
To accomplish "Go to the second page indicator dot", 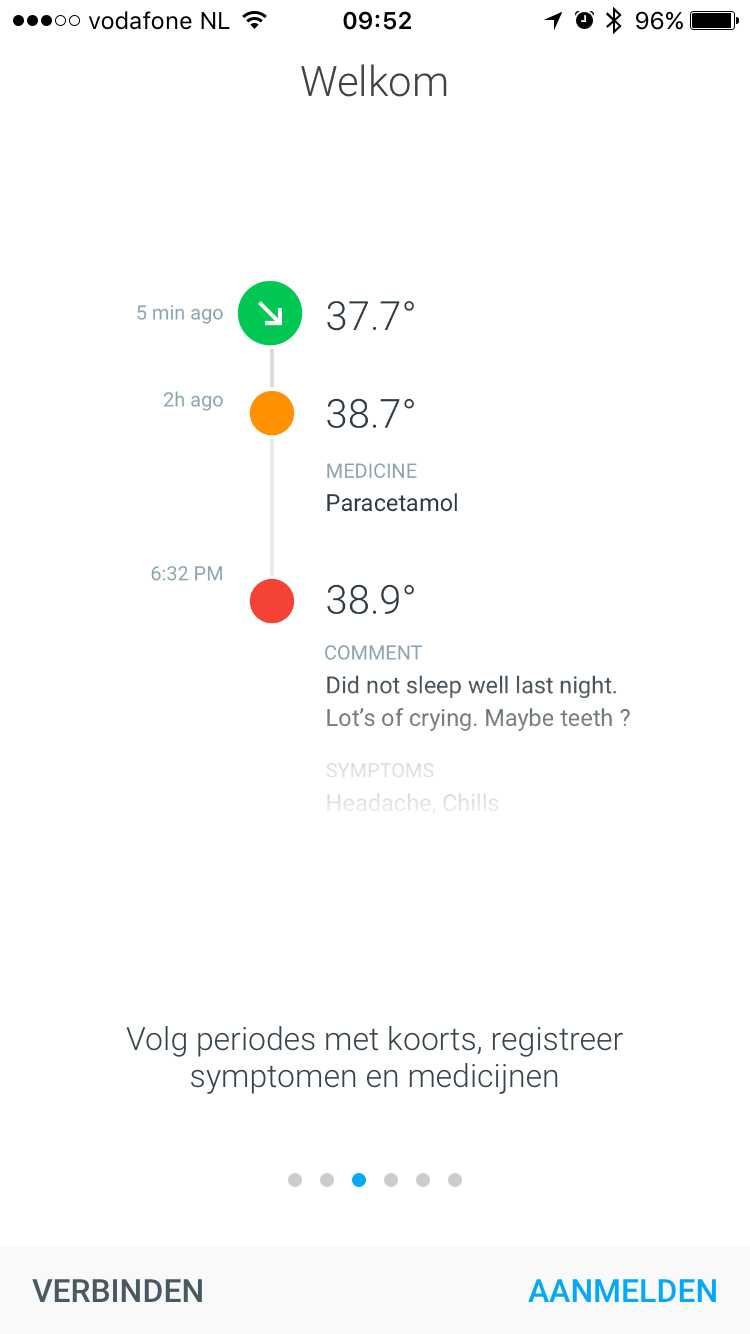I will (x=327, y=1180).
